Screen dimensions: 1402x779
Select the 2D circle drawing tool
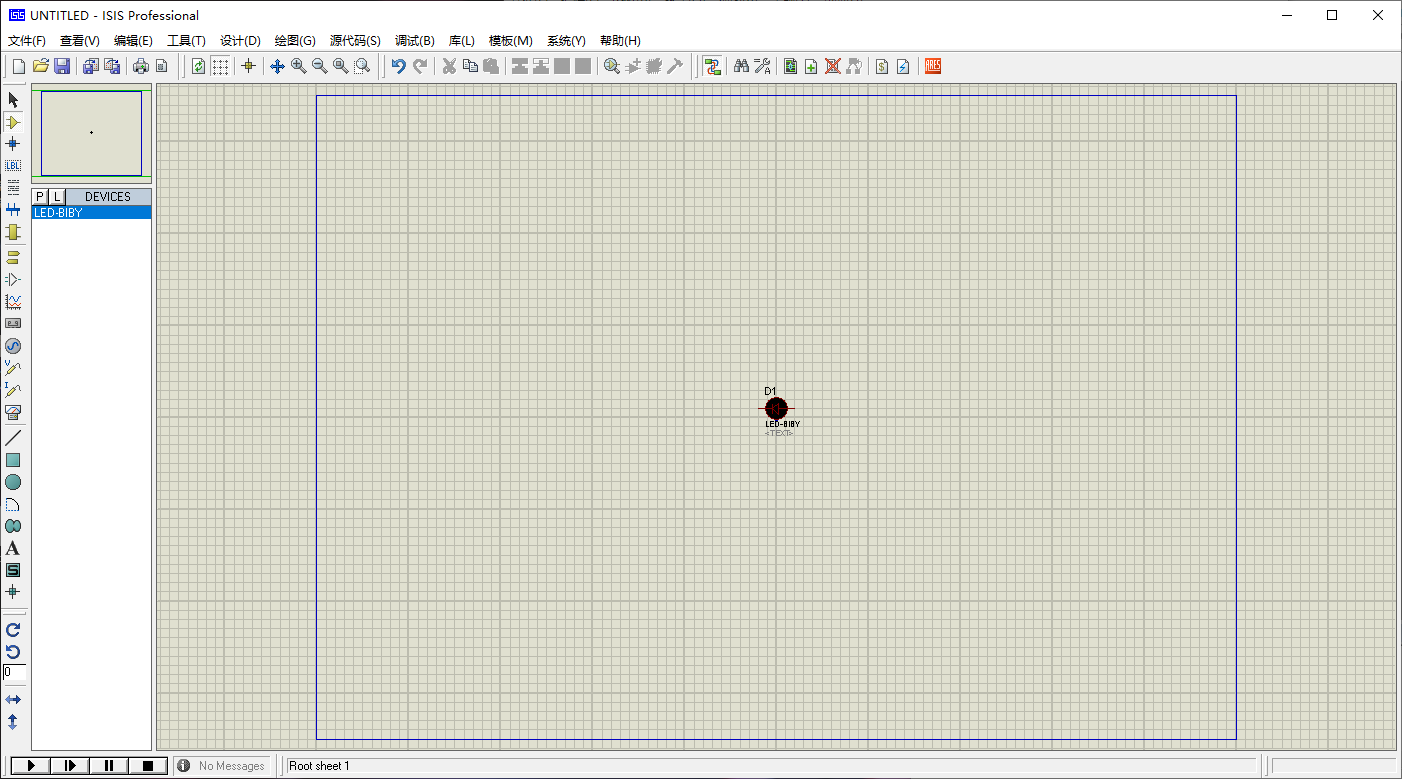[13, 482]
